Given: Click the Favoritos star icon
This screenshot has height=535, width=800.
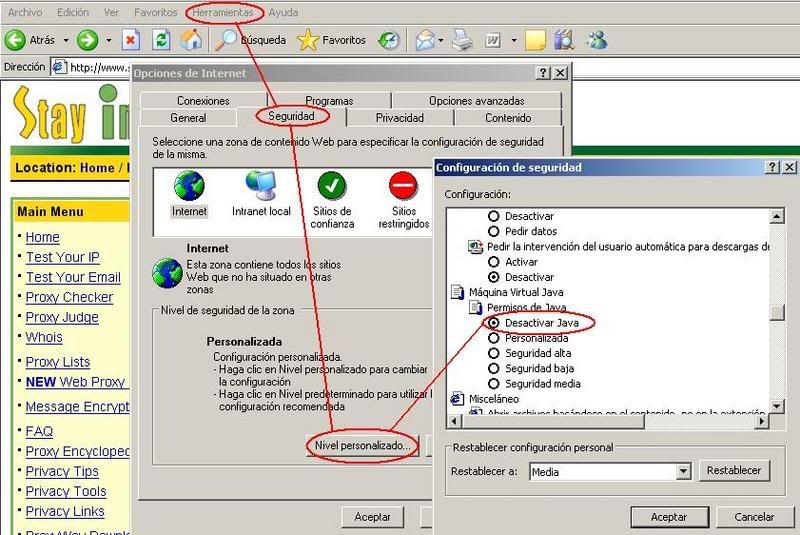Looking at the screenshot, I should pyautogui.click(x=308, y=41).
